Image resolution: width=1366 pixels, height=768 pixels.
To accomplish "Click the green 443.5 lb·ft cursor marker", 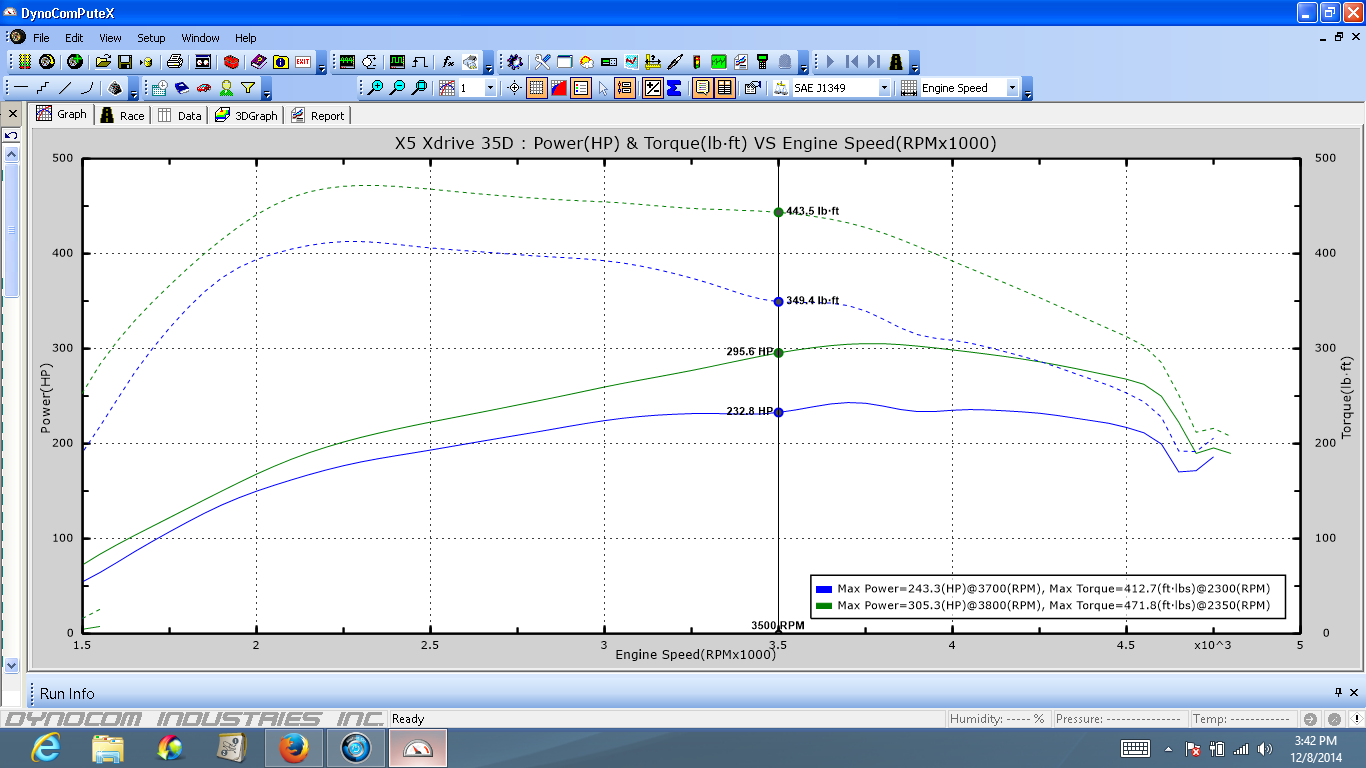I will point(778,212).
